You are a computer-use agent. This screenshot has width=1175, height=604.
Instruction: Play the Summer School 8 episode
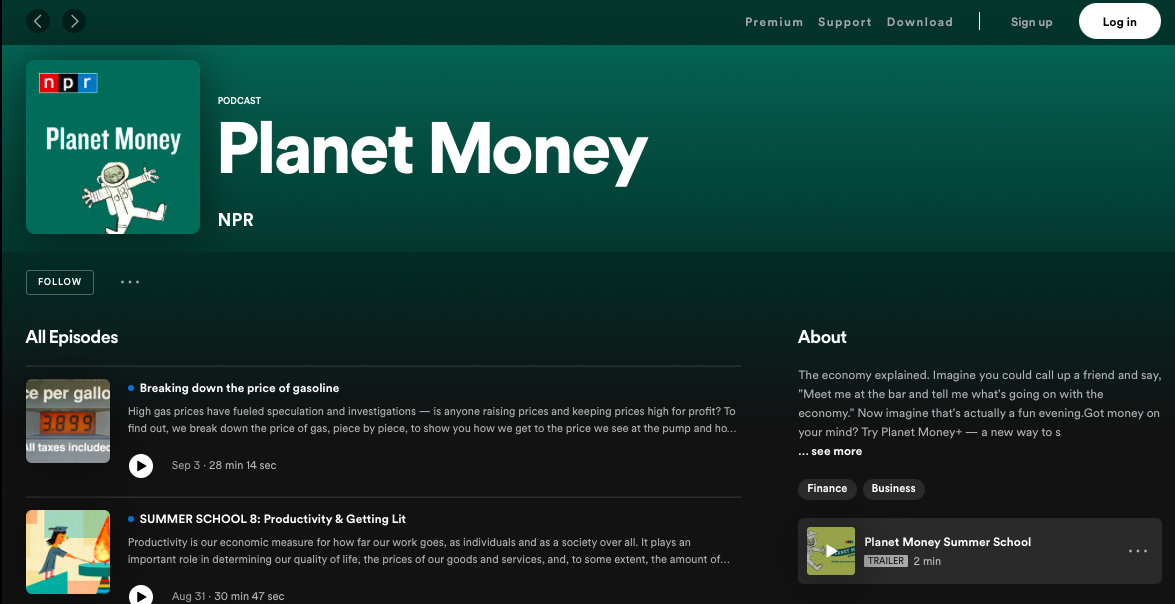141,596
